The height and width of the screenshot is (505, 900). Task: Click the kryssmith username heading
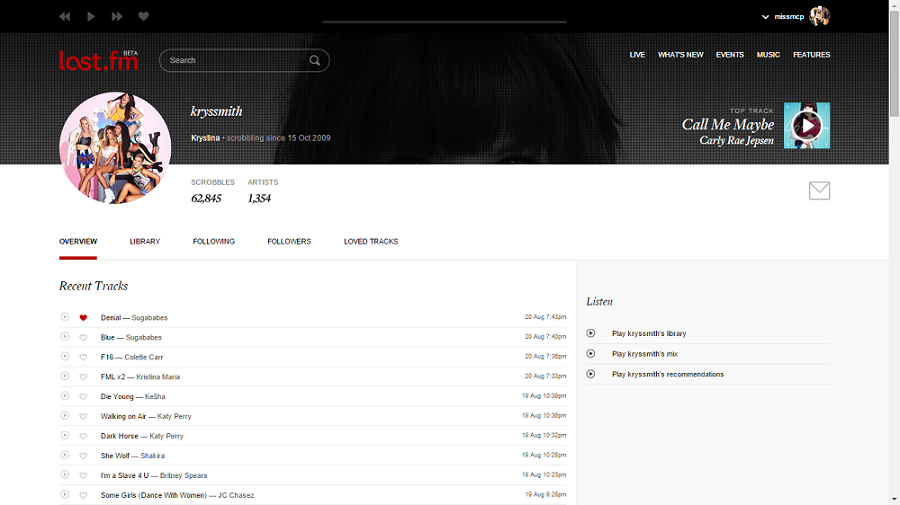(216, 111)
